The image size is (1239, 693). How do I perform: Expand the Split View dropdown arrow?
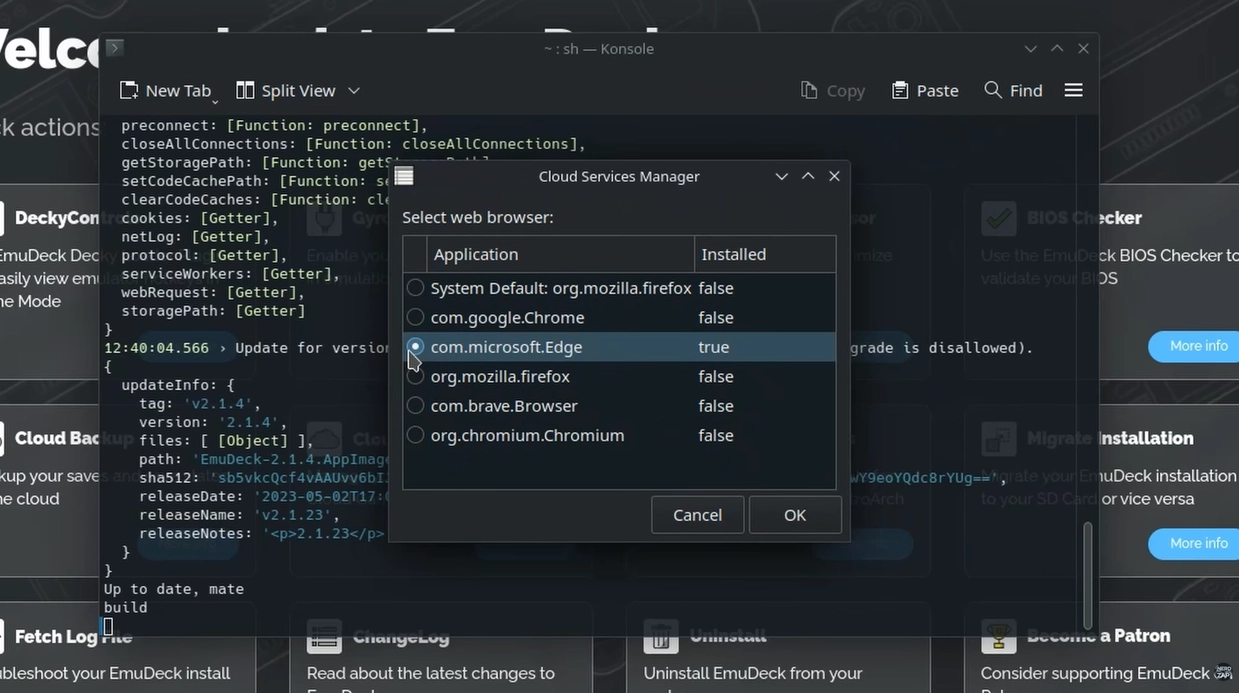[353, 91]
